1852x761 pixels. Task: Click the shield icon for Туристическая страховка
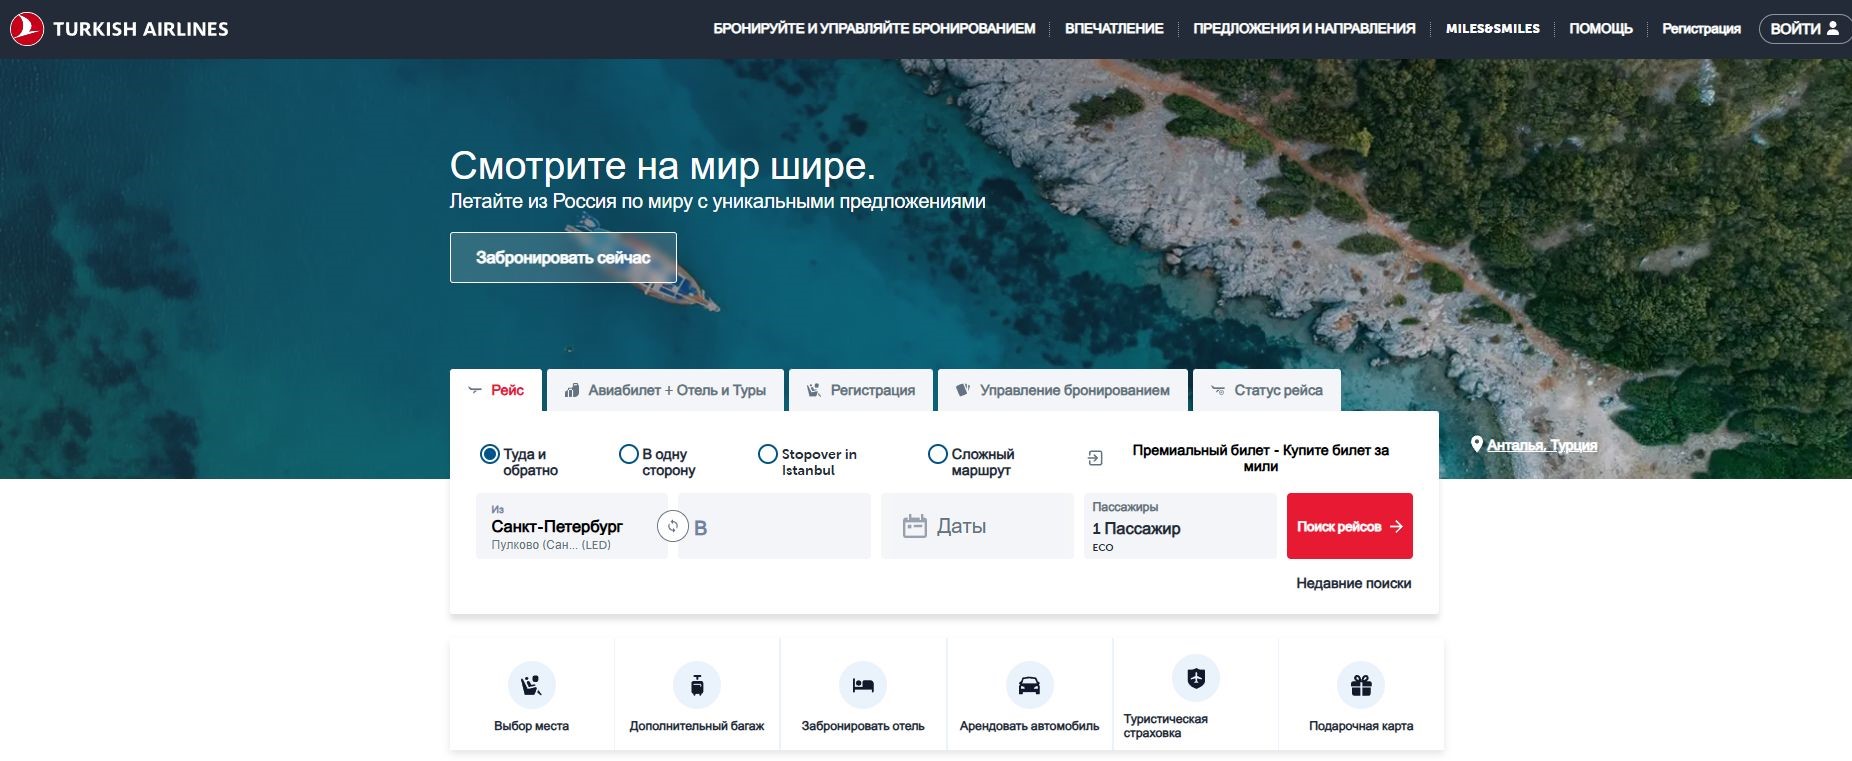point(1196,679)
